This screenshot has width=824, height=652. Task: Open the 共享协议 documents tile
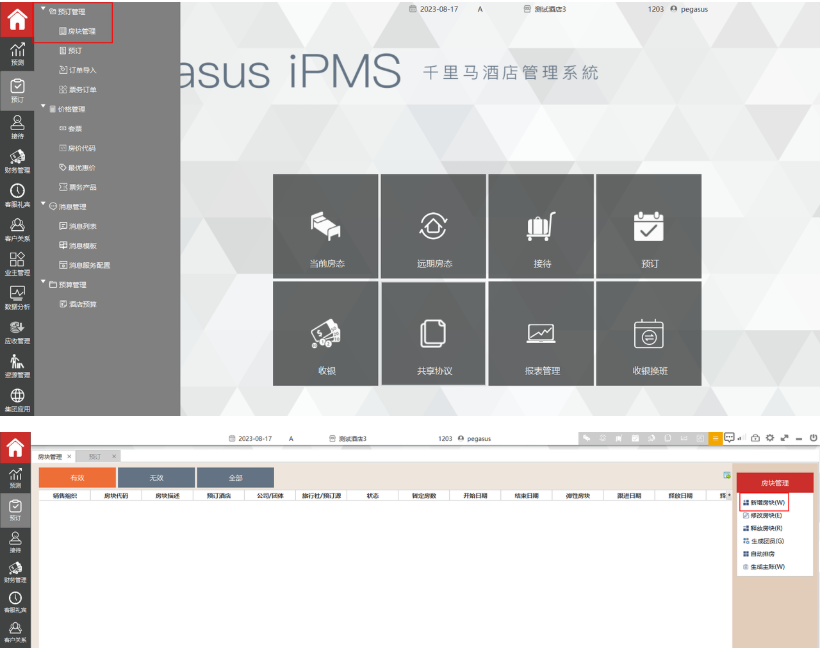coord(434,334)
